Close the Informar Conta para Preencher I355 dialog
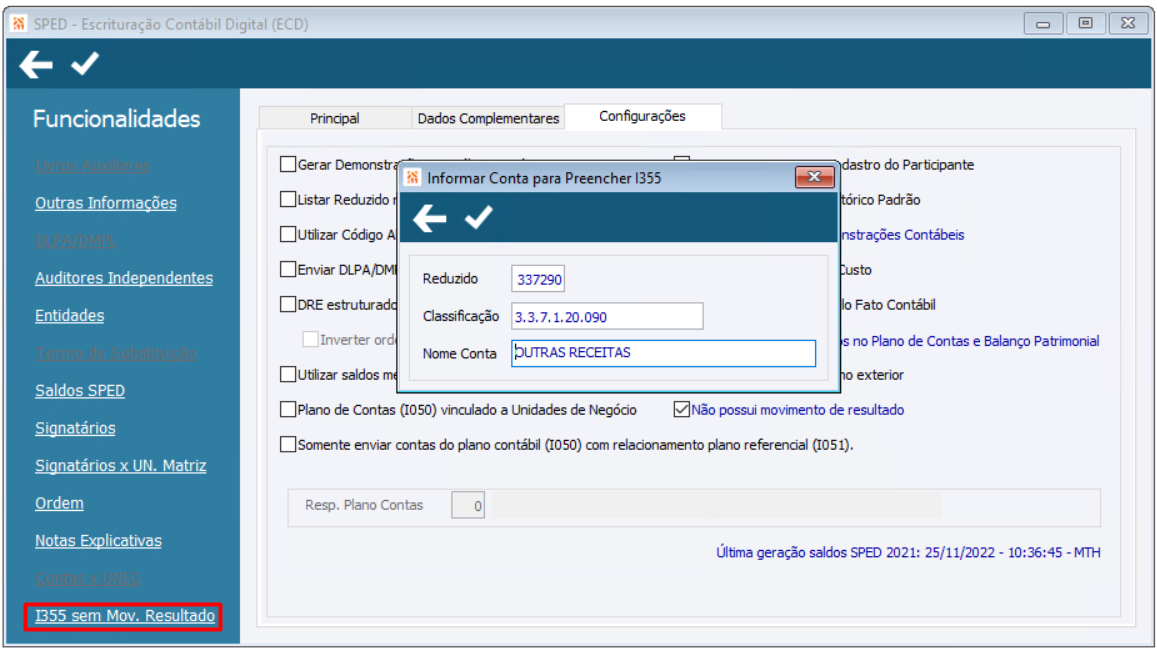Image resolution: width=1157 pixels, height=650 pixels. pyautogui.click(x=814, y=177)
